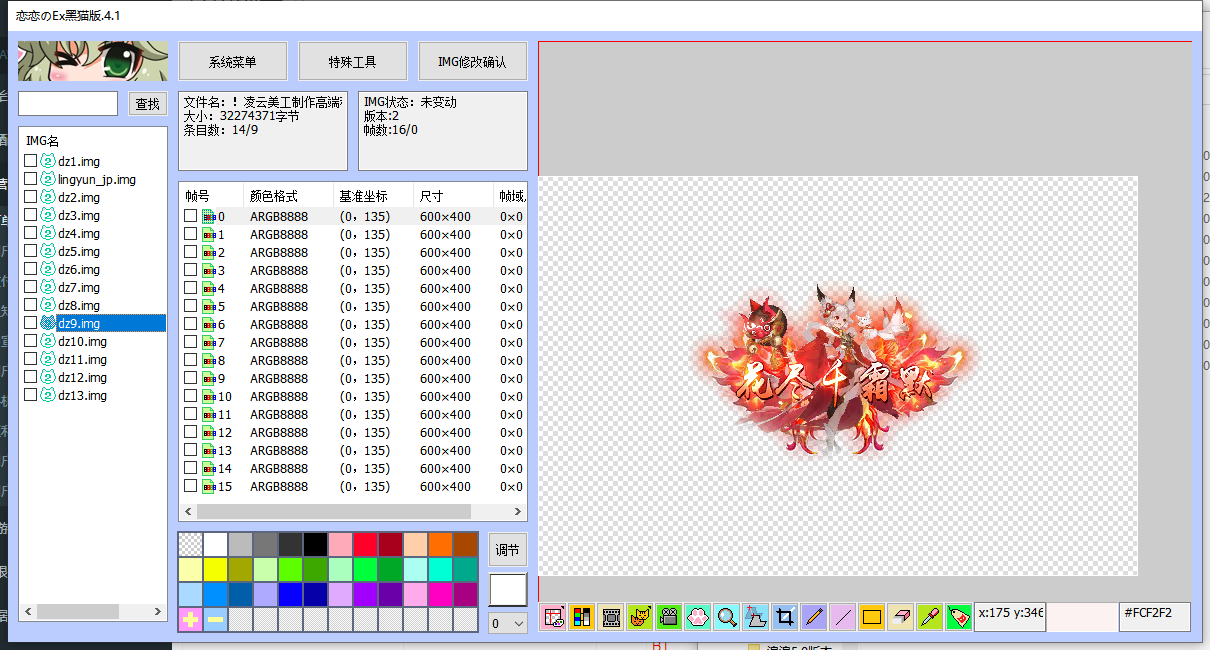
Task: Select the Eraser tool
Action: [901, 617]
